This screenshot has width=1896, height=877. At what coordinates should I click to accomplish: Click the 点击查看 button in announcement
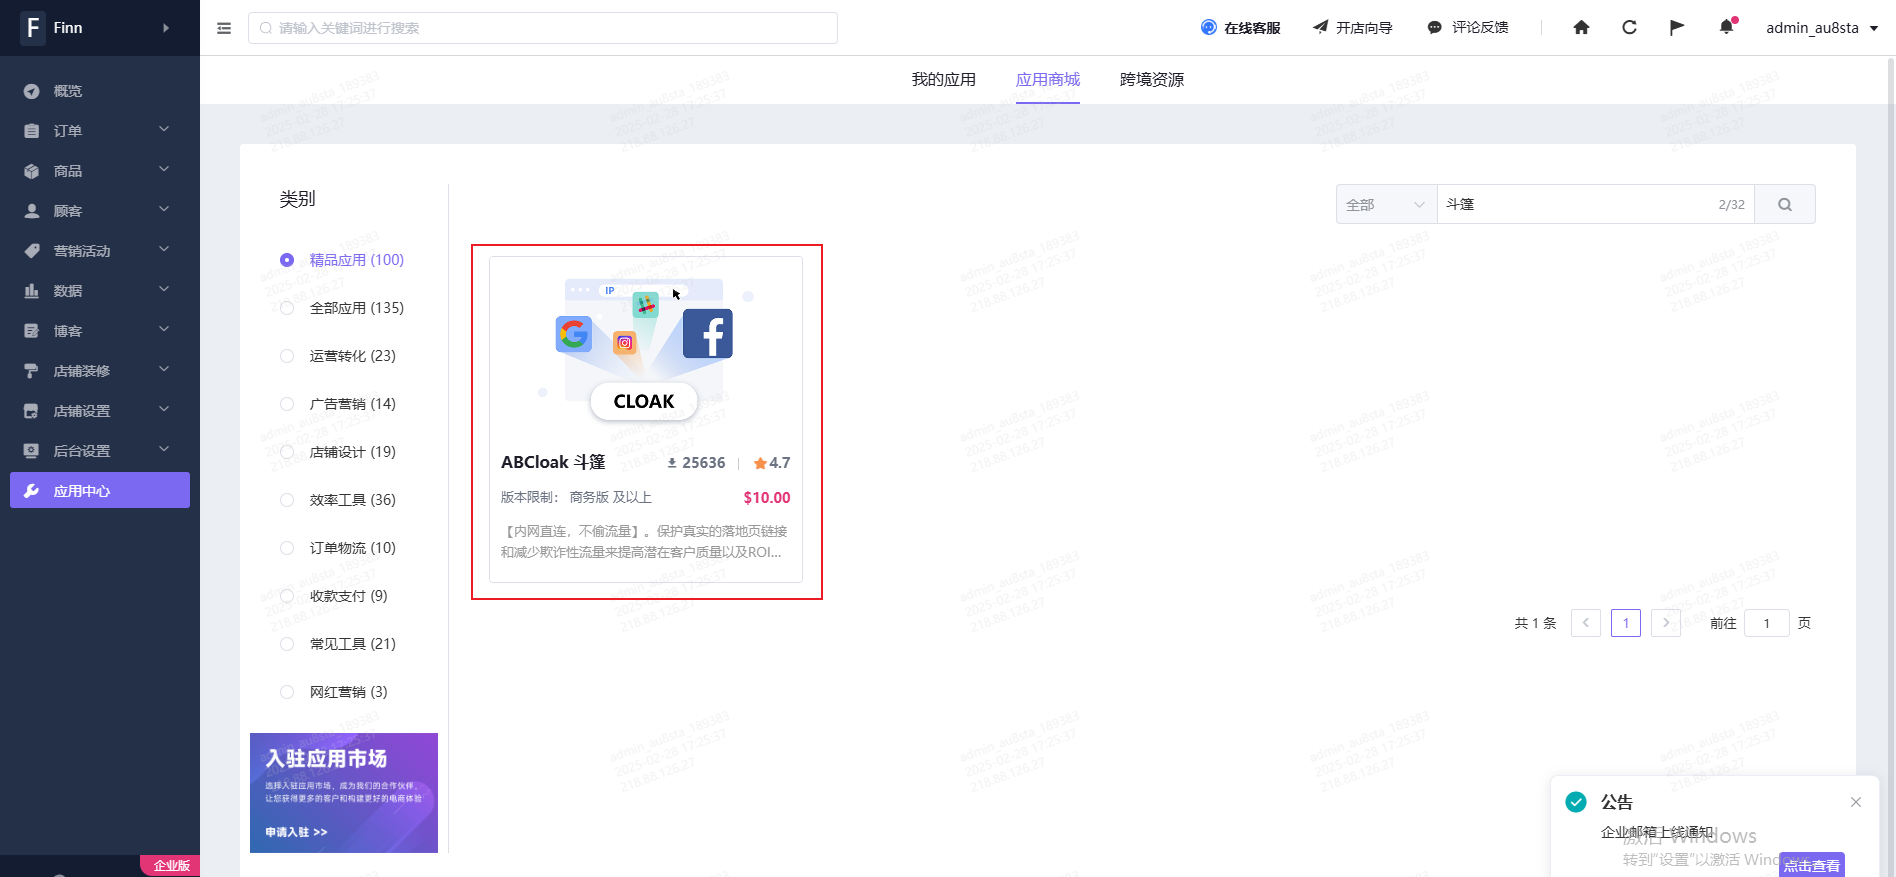1812,865
